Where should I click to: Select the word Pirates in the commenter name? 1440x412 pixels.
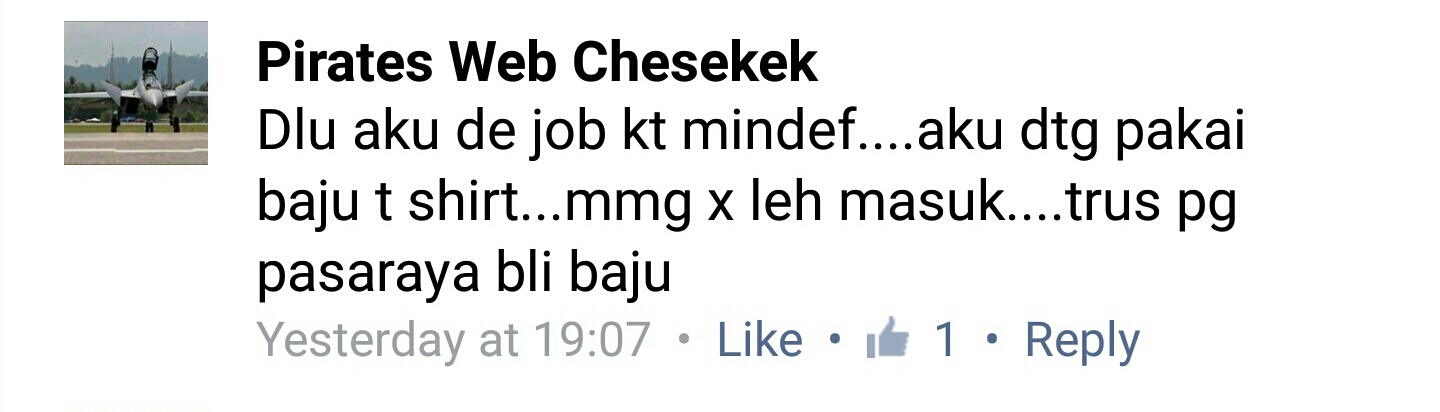coord(346,64)
